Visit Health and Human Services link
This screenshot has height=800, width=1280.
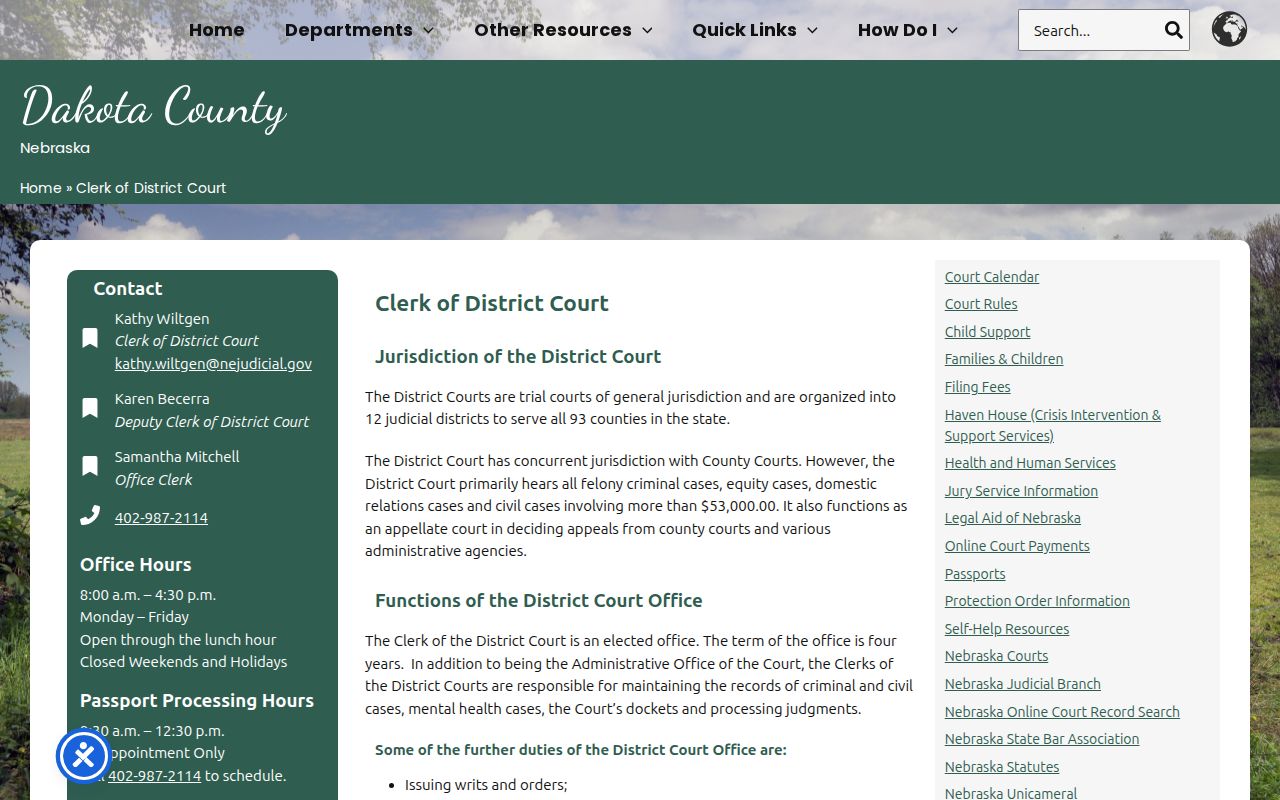1030,463
